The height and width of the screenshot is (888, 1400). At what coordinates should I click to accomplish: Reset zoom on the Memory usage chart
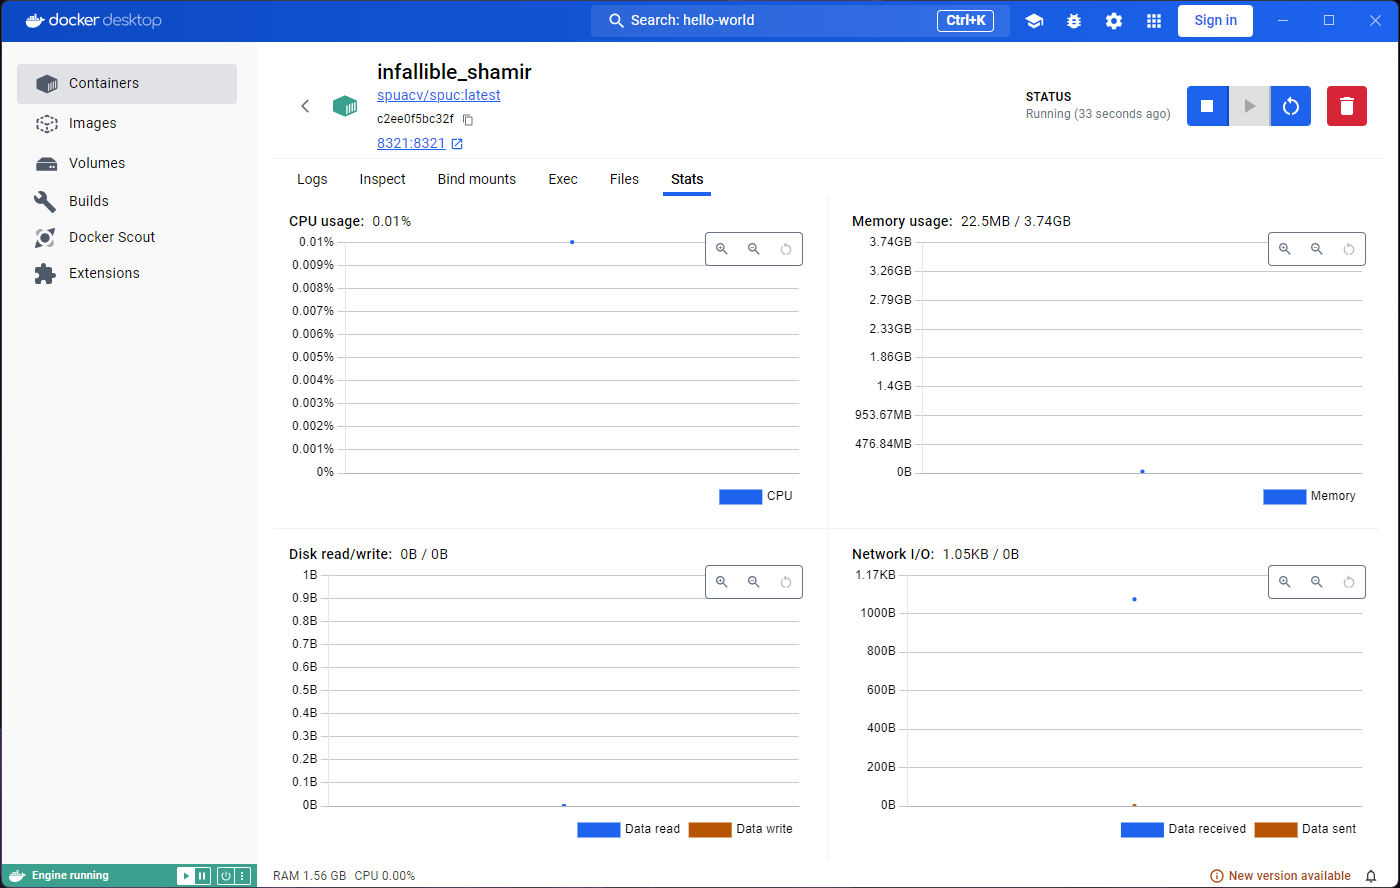pos(1349,249)
